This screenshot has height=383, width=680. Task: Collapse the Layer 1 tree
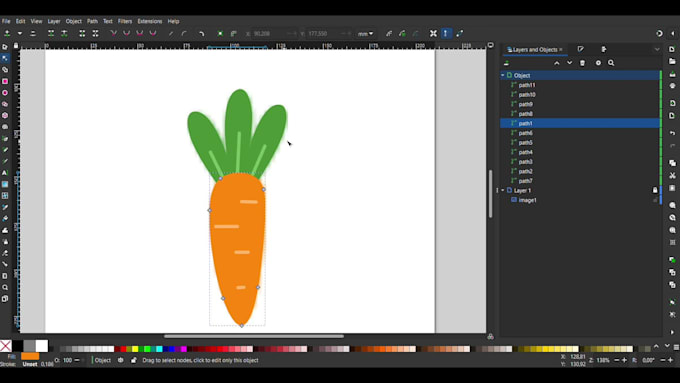coord(503,190)
